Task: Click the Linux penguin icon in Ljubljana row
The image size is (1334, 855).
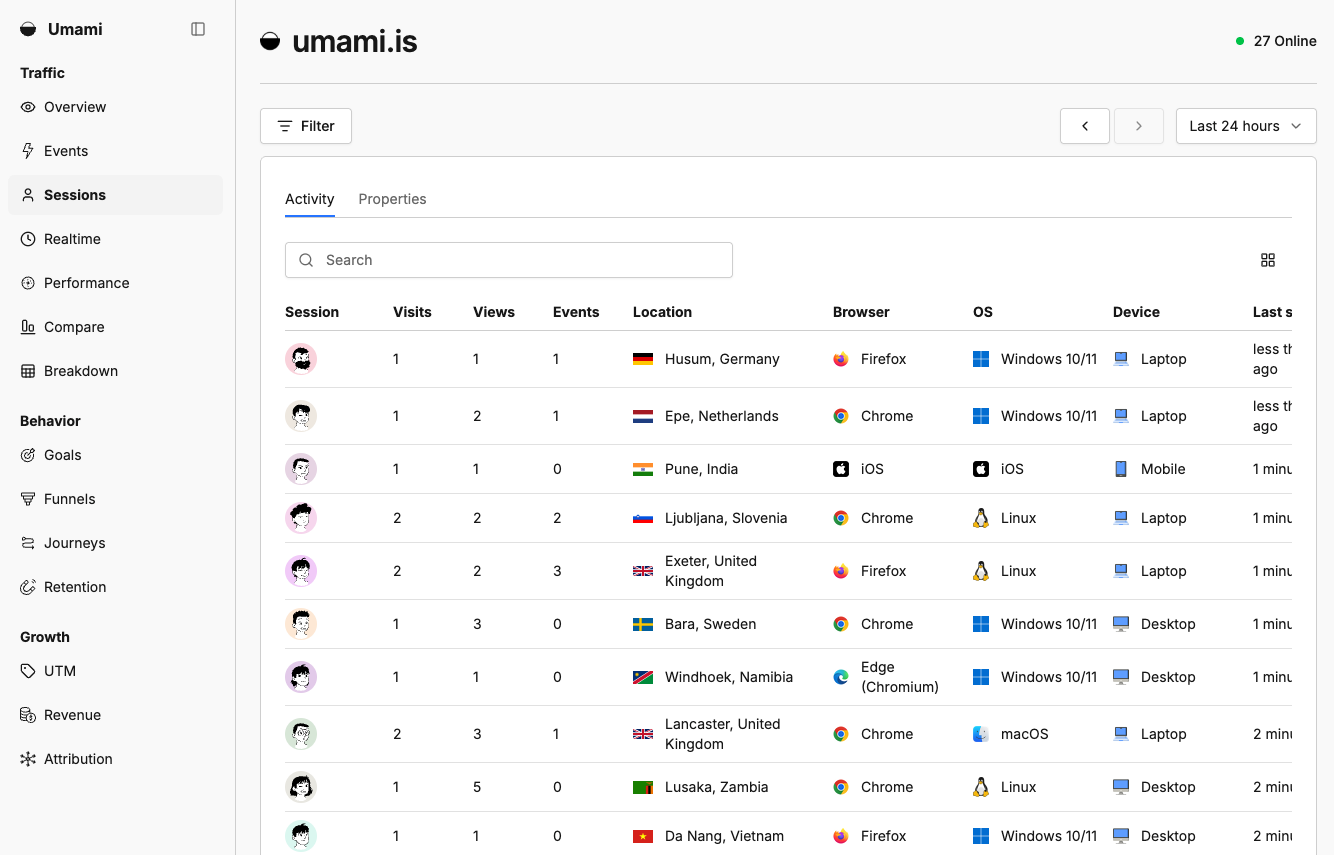Action: 981,518
